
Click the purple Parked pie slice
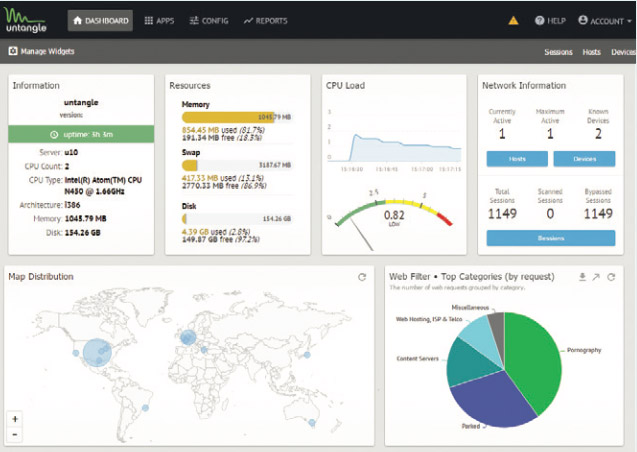click(x=496, y=400)
